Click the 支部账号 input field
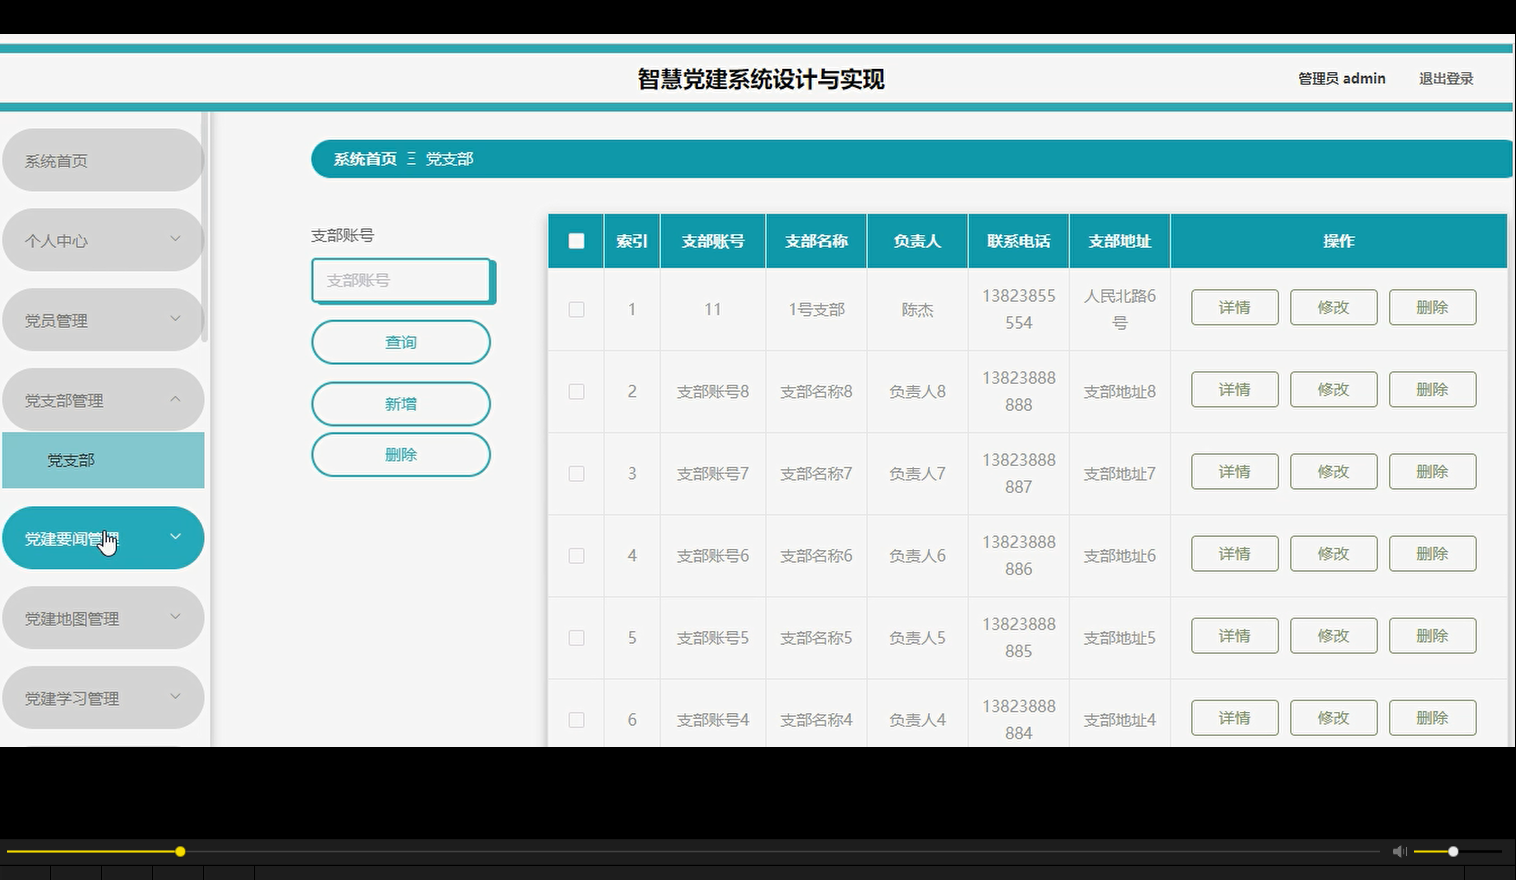The width and height of the screenshot is (1516, 880). (401, 281)
